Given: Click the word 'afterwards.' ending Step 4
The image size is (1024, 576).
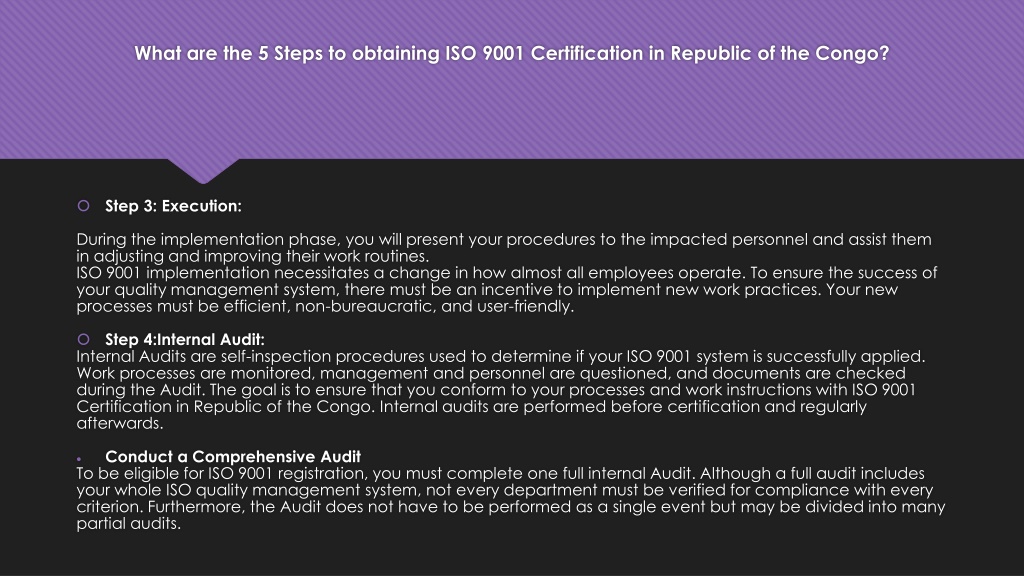Looking at the screenshot, I should [x=120, y=423].
